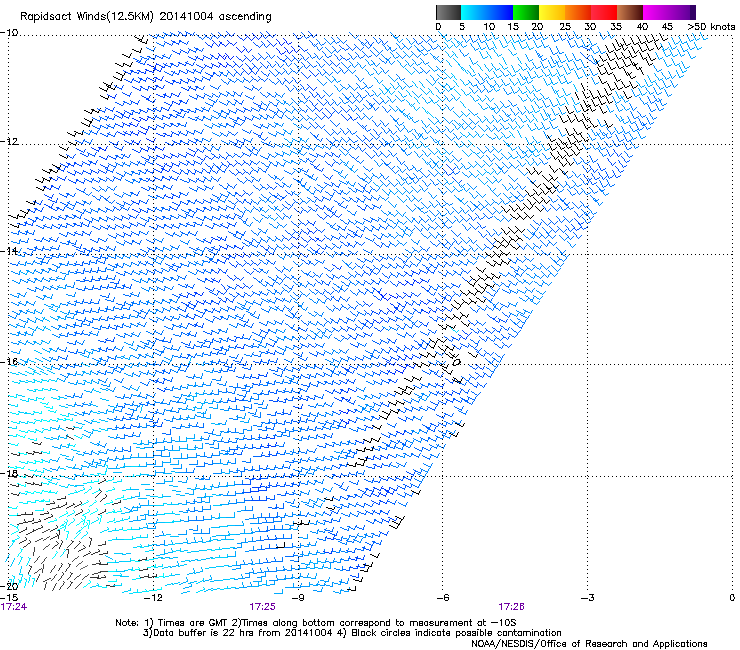Click the '>50 knots' legend label
Image resolution: width=740 pixels, height=650 pixels.
[x=711, y=26]
